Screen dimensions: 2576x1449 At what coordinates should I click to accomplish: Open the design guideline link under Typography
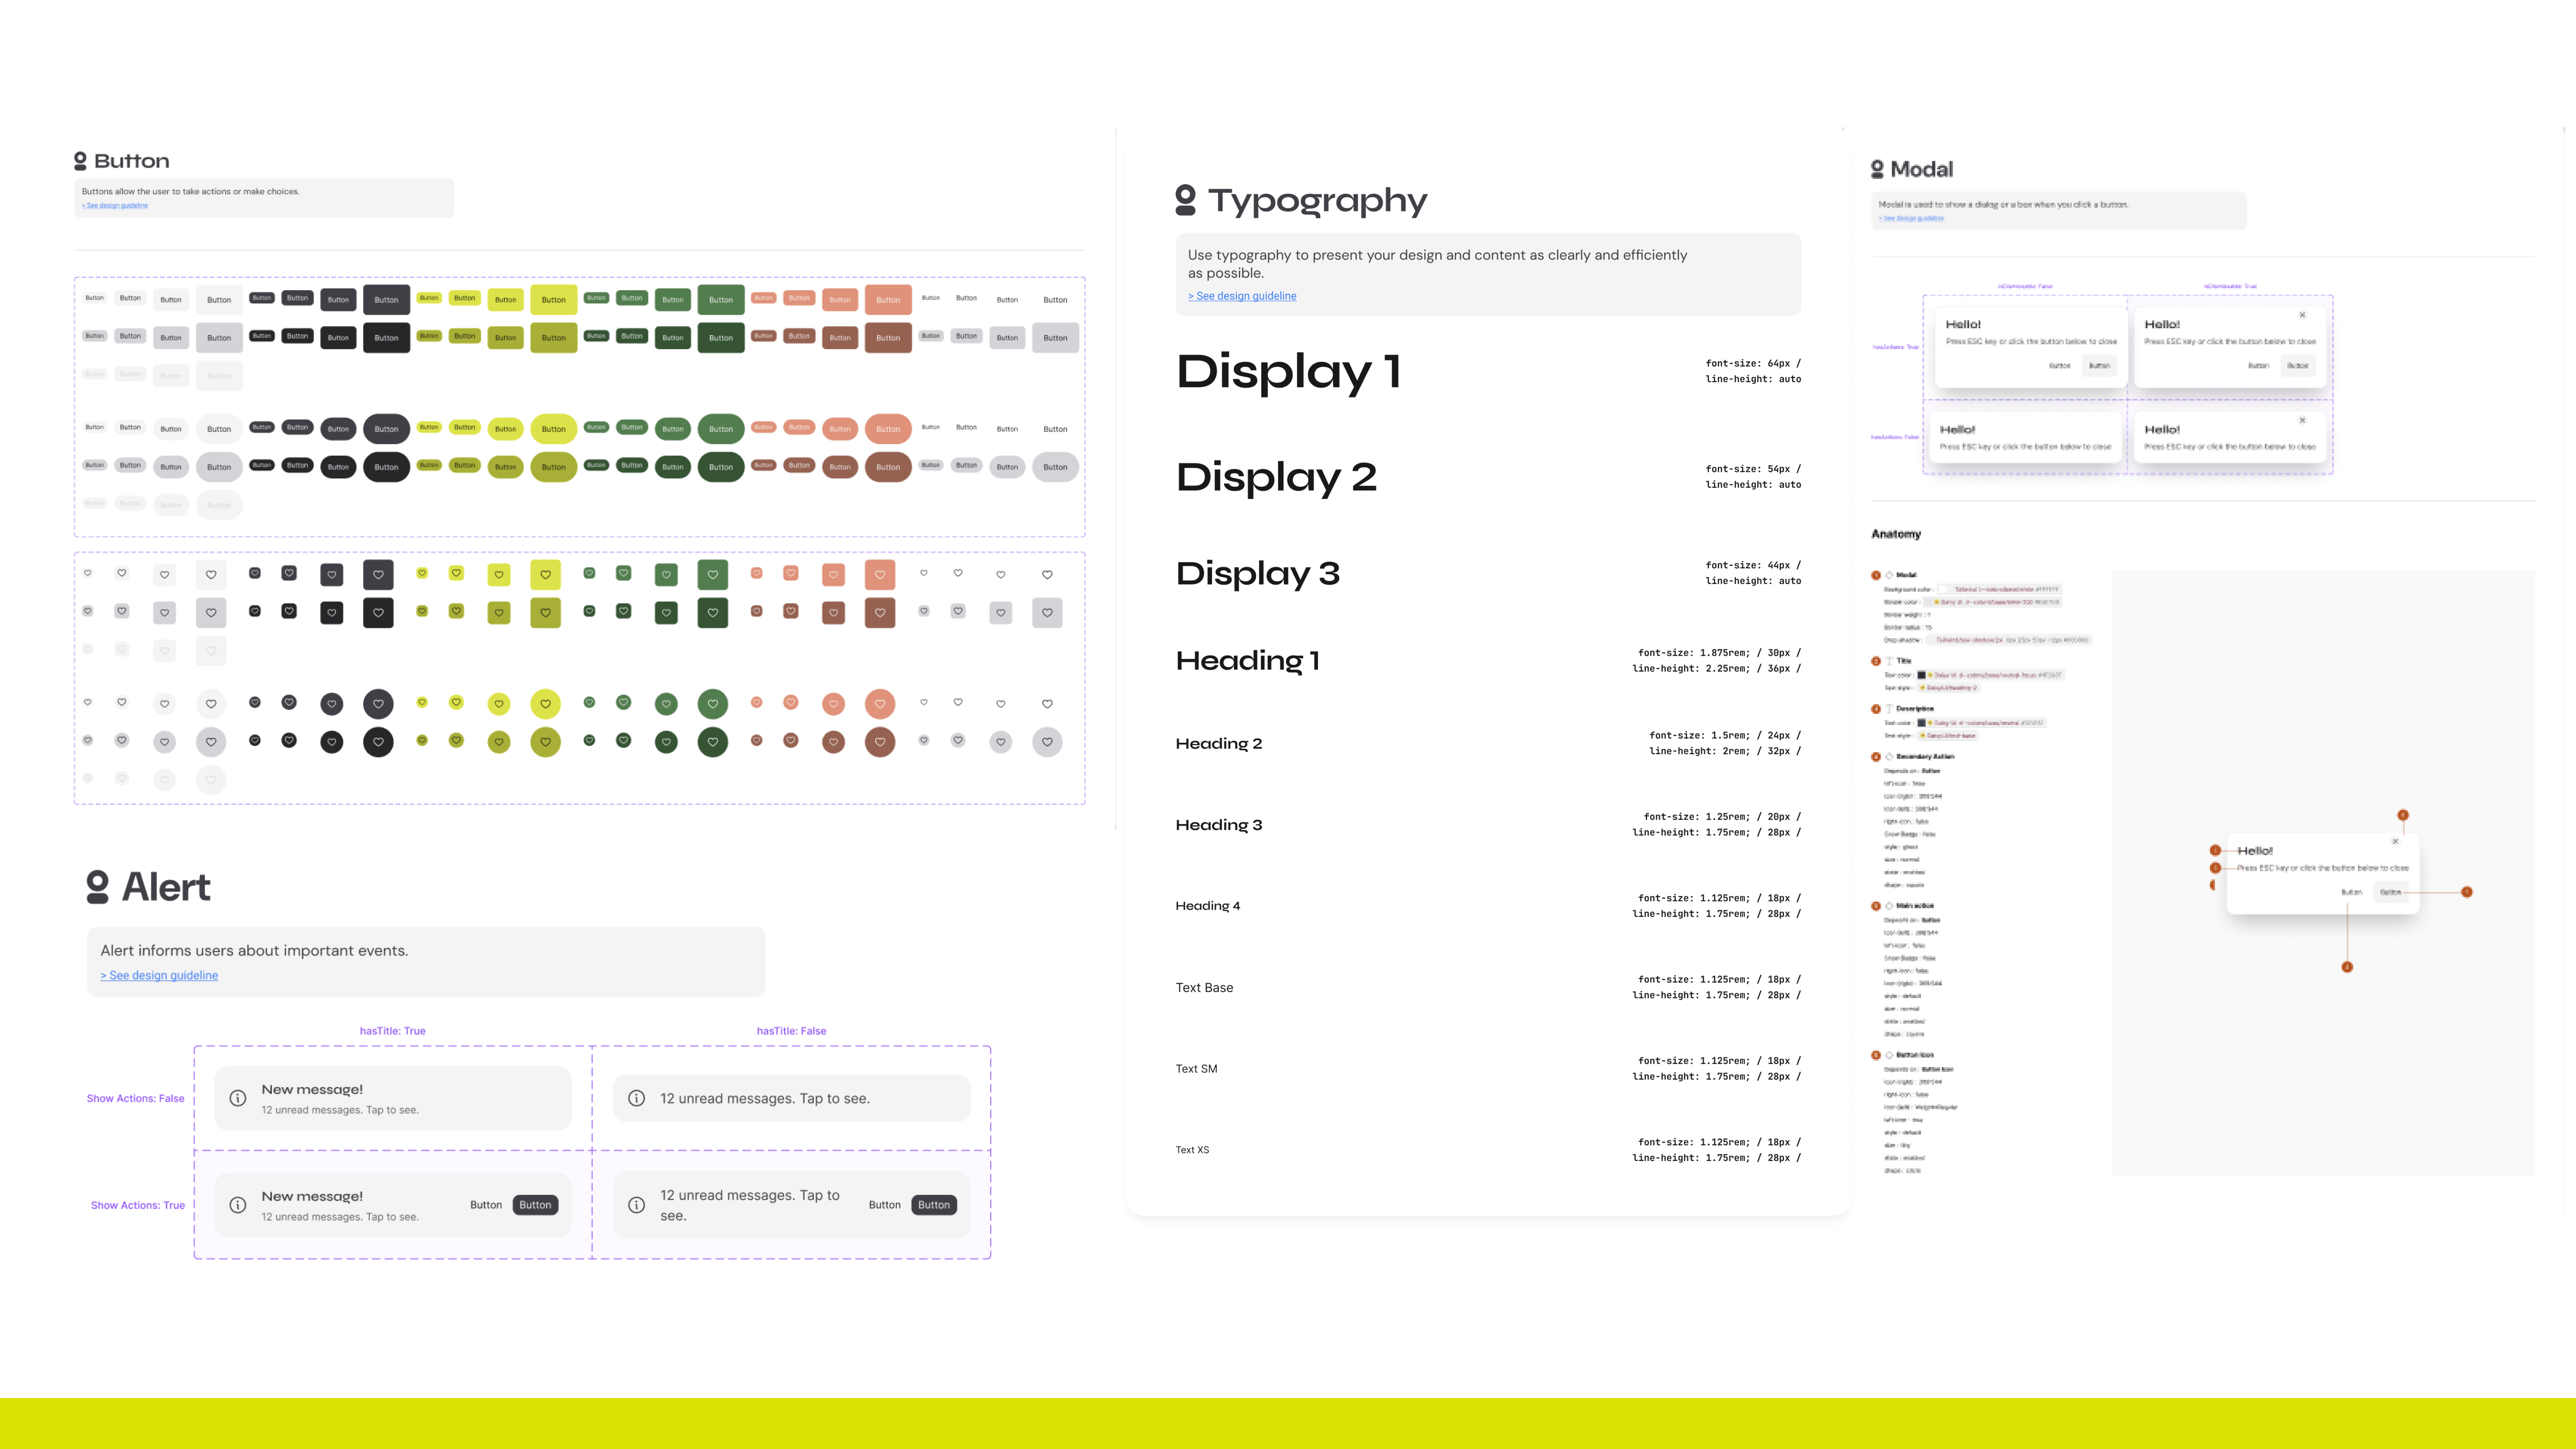(1242, 296)
